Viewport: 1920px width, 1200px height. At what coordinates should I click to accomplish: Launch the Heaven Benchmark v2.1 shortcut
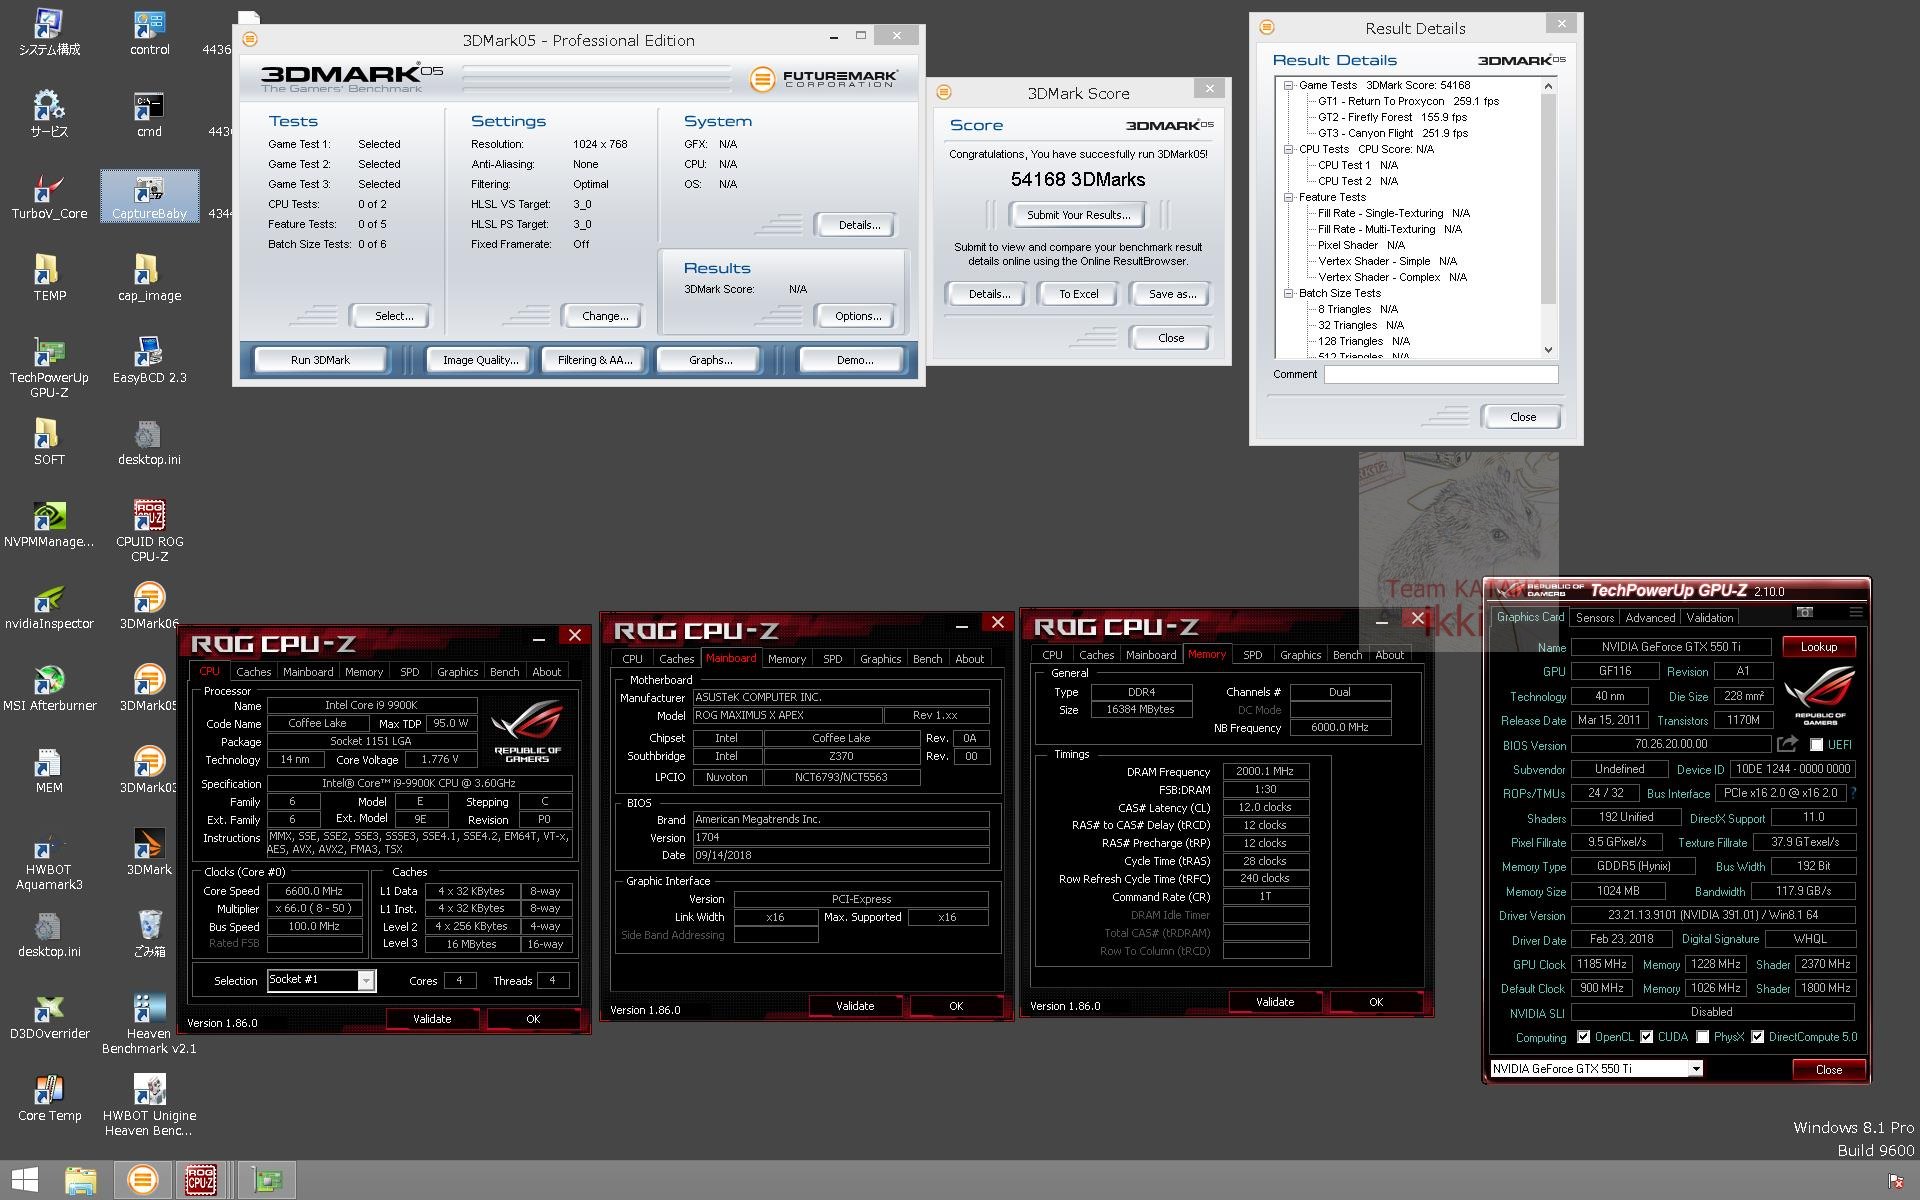pyautogui.click(x=149, y=1024)
